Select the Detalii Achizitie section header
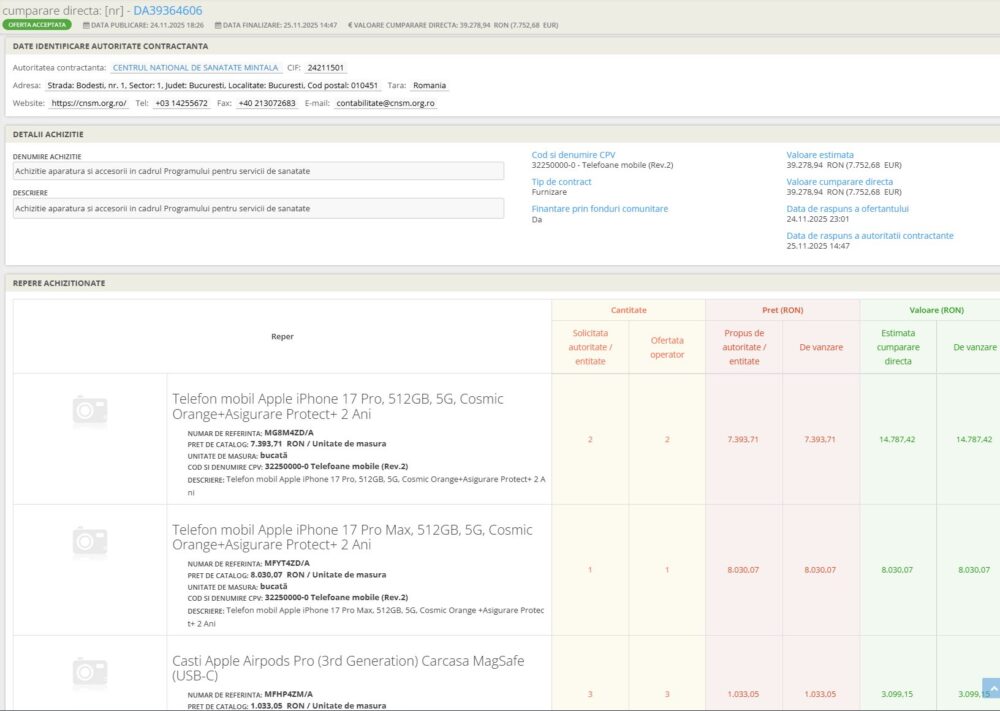The image size is (1000, 711). pyautogui.click(x=48, y=134)
